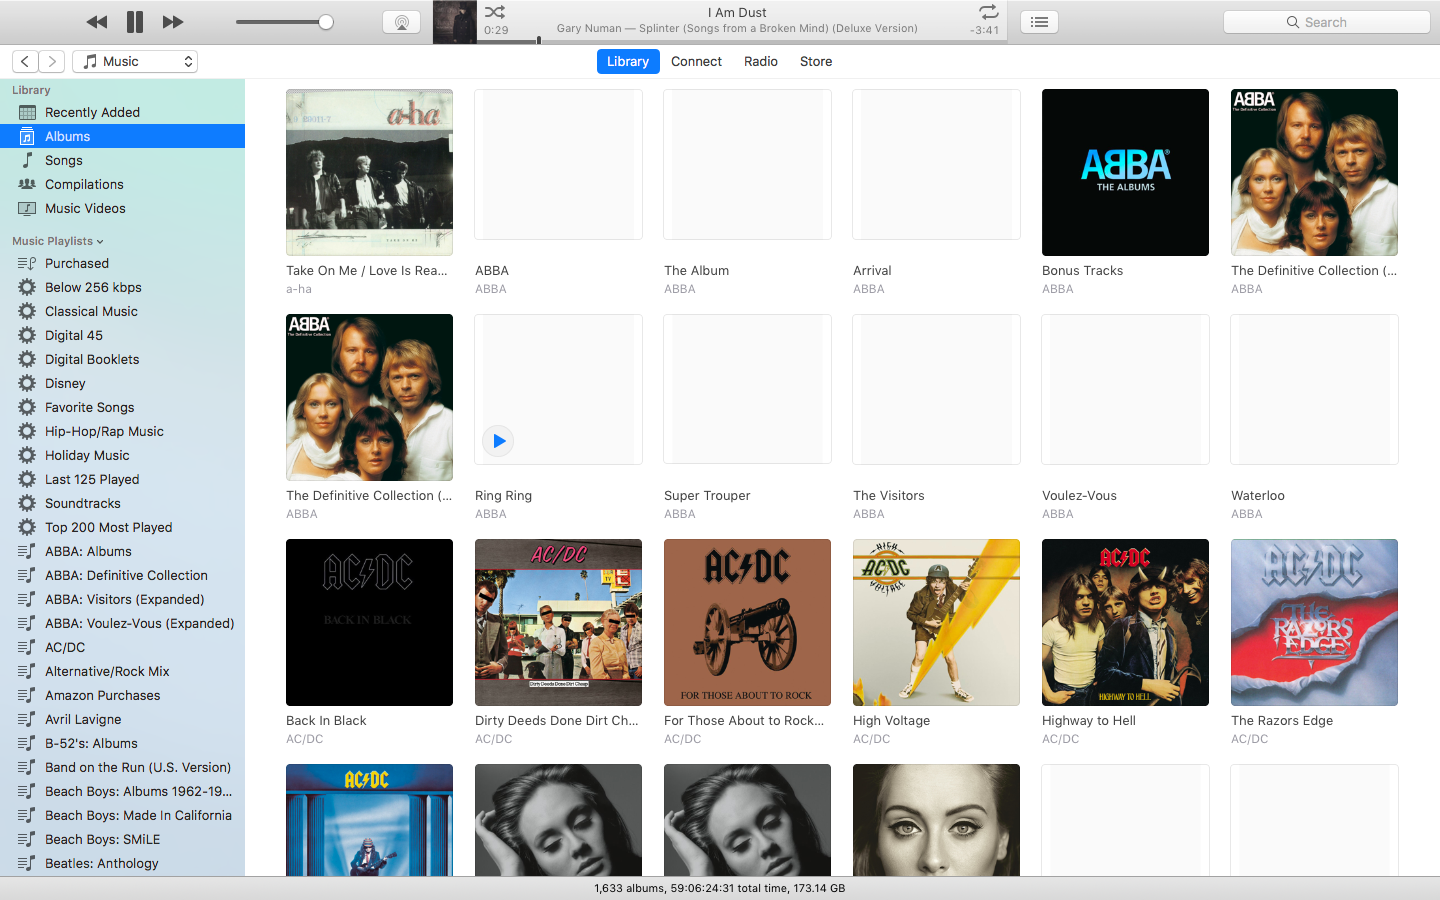
Task: Pause the current song
Action: click(135, 22)
